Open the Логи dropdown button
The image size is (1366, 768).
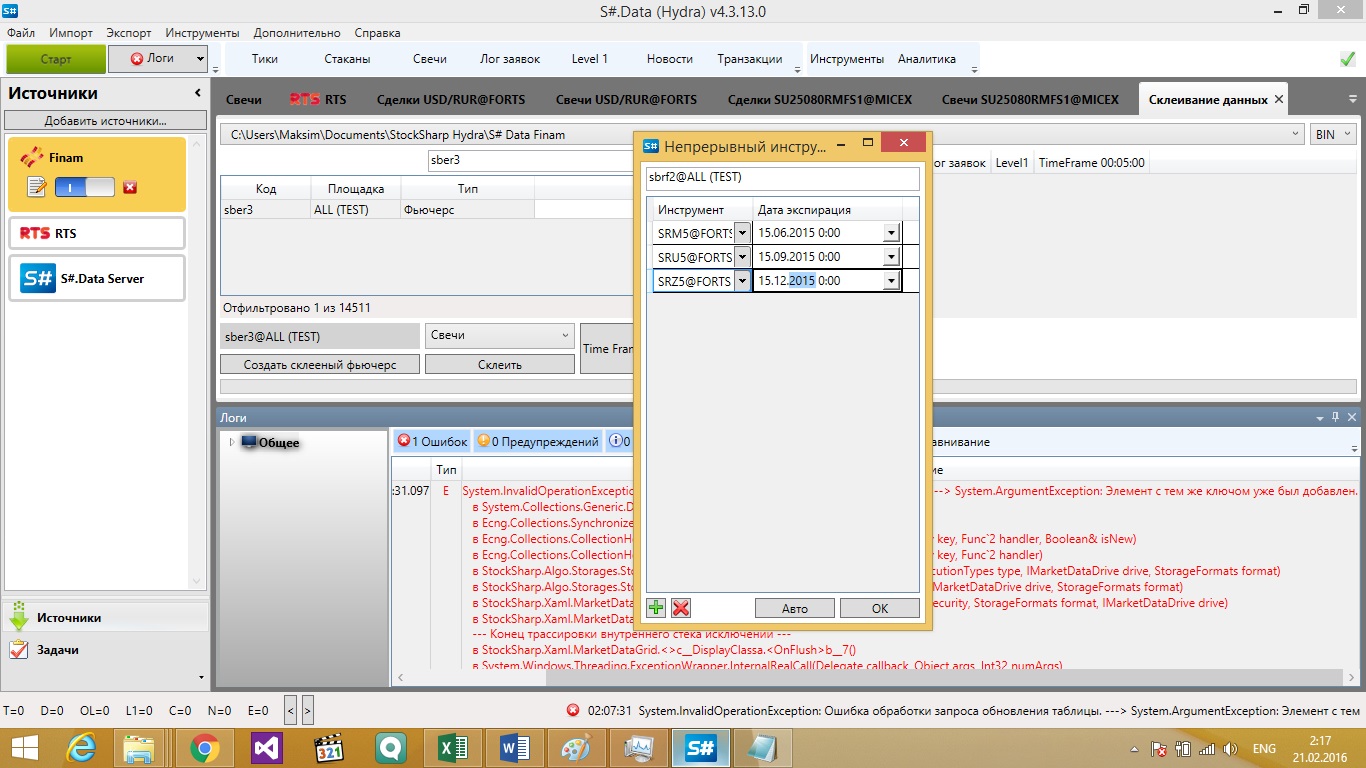tap(201, 59)
